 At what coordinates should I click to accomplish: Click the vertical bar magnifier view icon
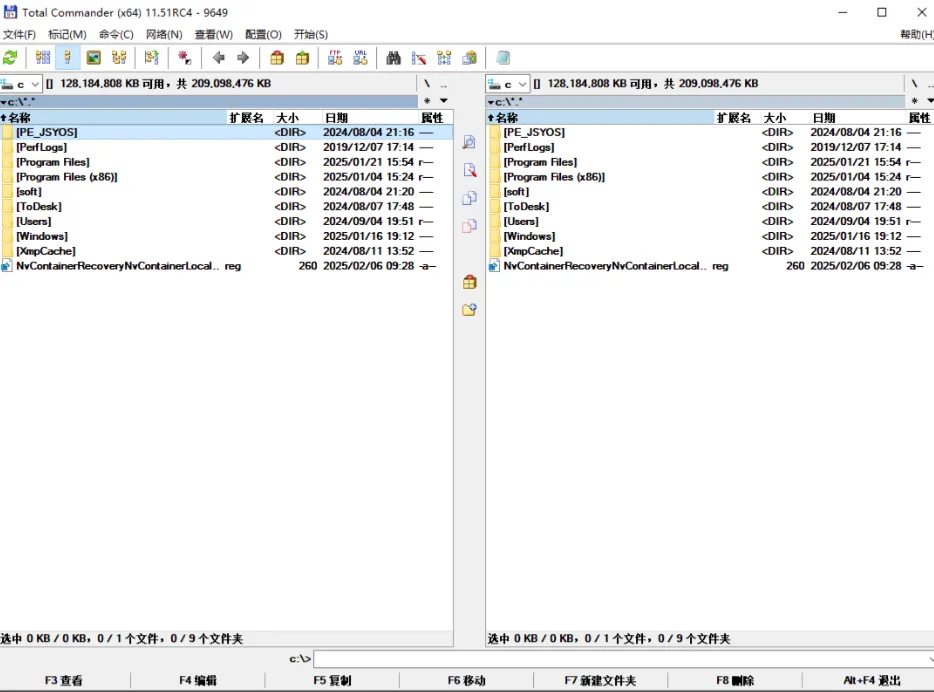pyautogui.click(x=469, y=142)
